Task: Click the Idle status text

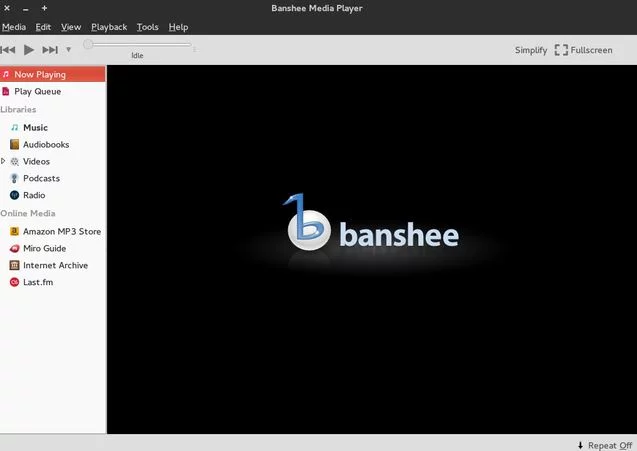Action: coord(137,56)
